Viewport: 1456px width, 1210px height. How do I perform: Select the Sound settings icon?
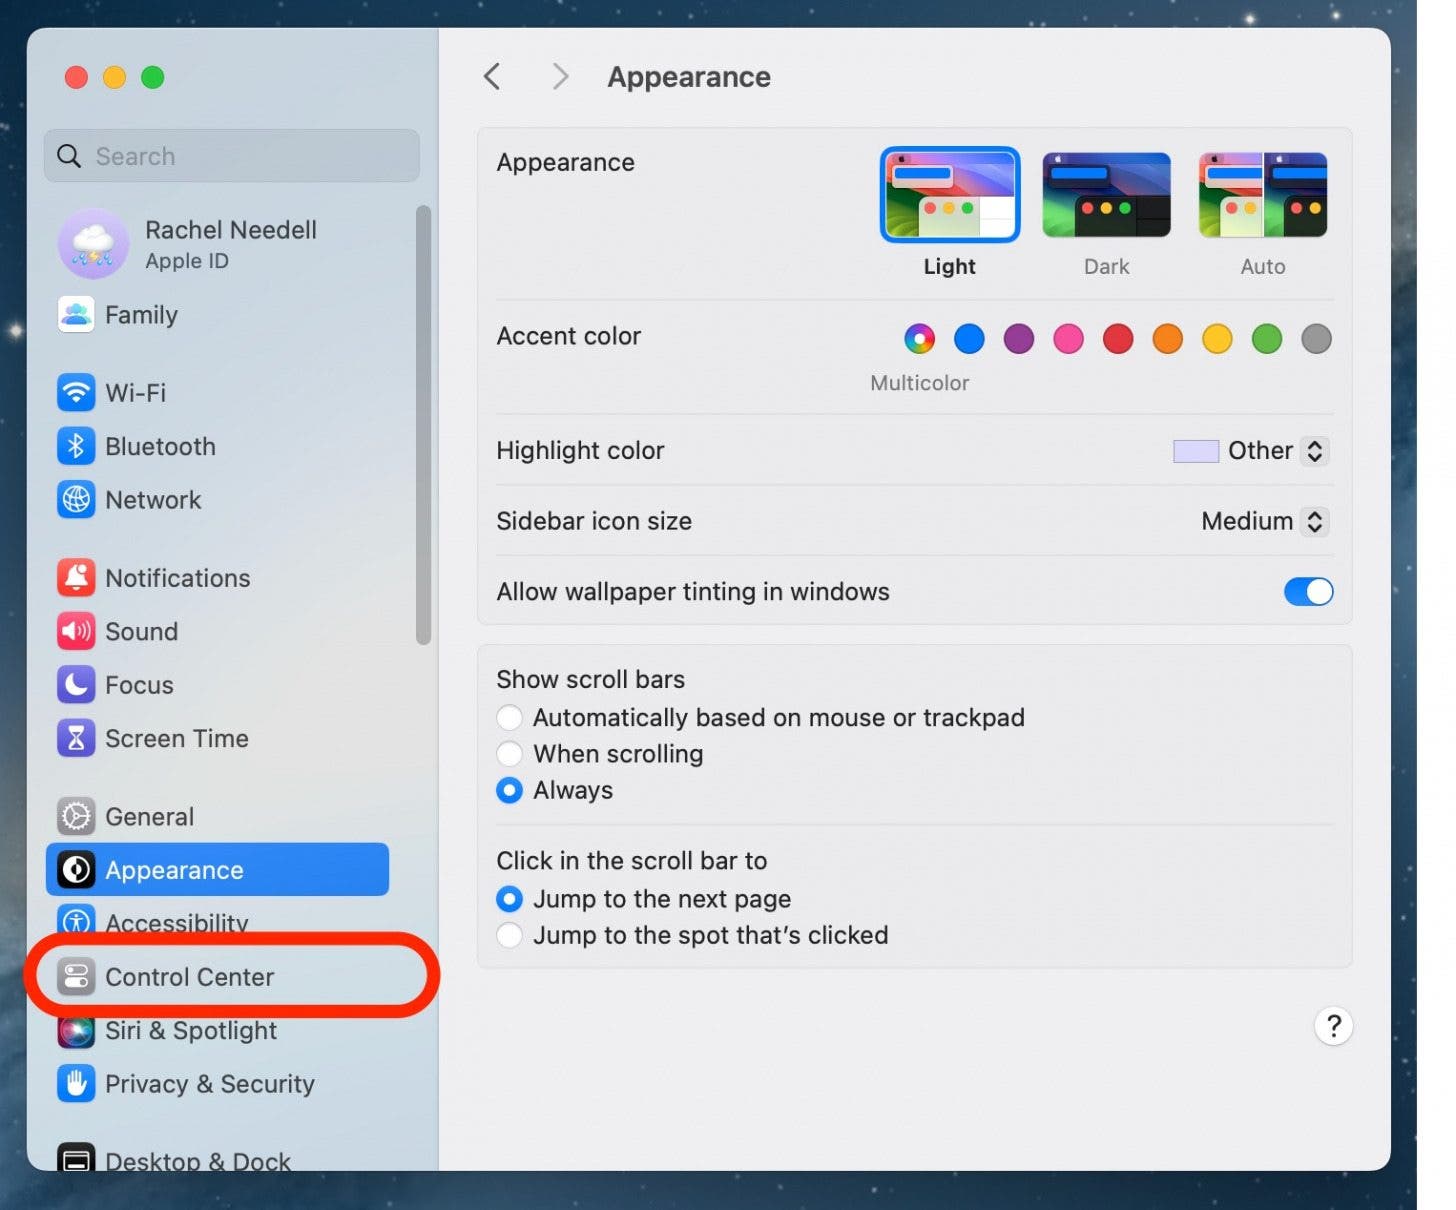point(76,631)
